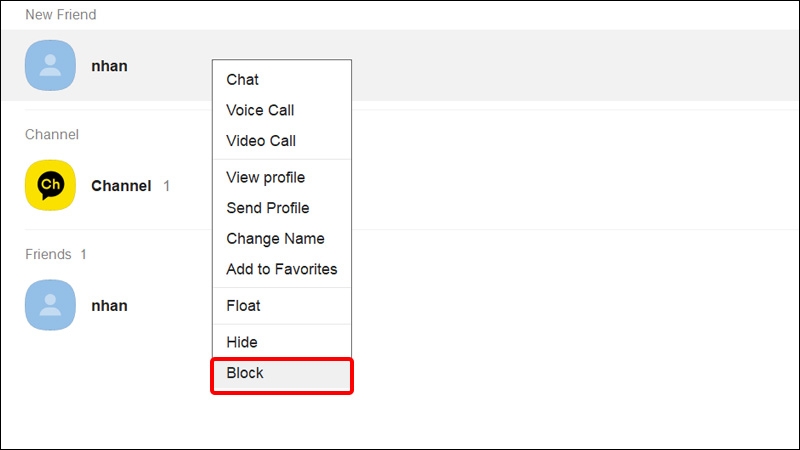
Task: Click nhan's avatar in Friends section
Action: click(50, 305)
